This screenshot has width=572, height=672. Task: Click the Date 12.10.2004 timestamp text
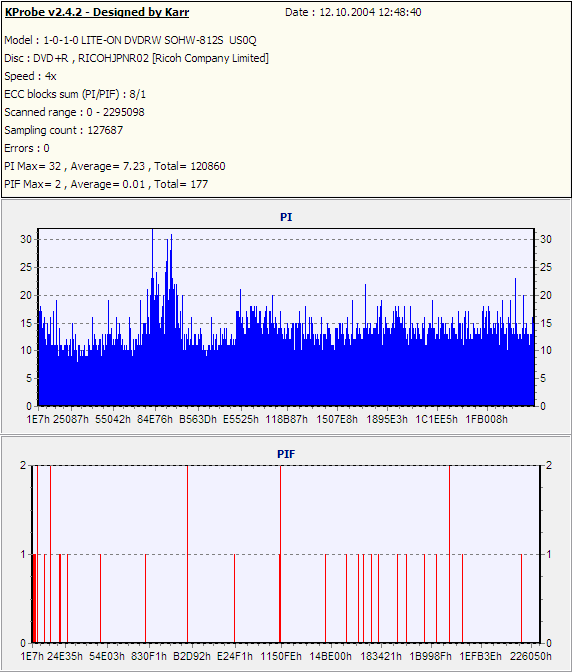[353, 12]
